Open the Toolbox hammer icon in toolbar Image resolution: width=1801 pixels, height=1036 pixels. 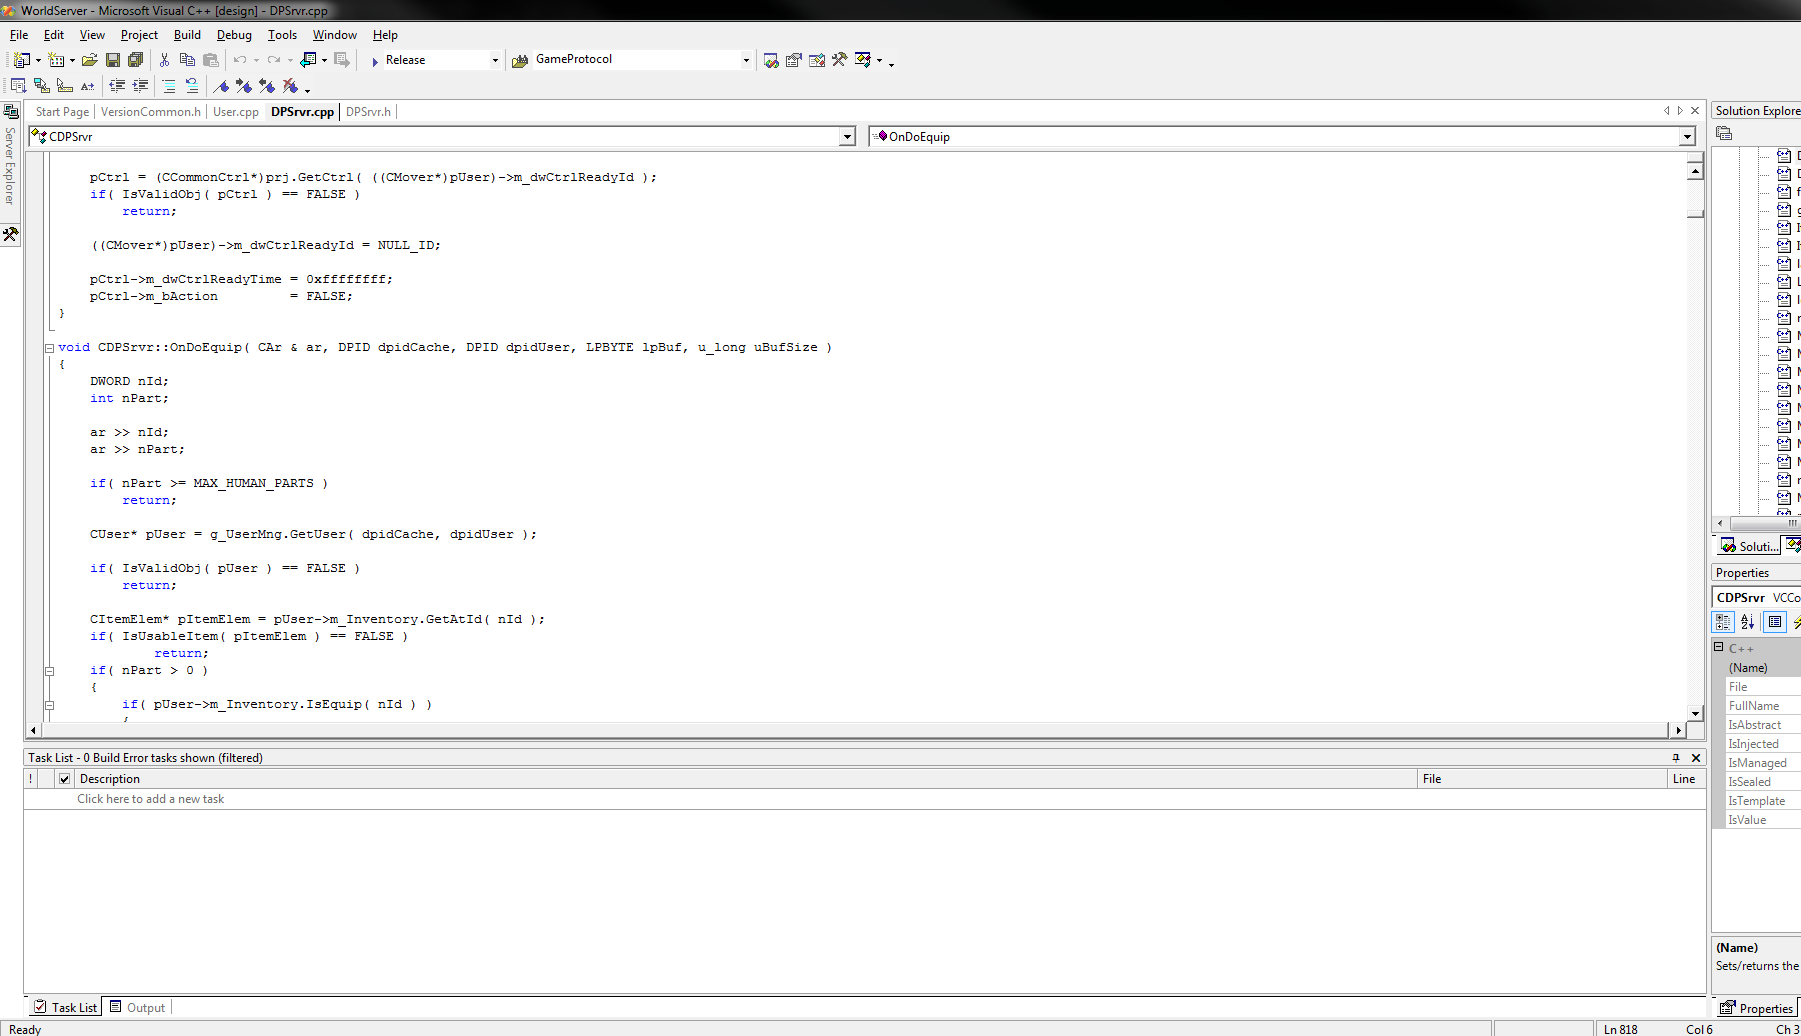click(x=839, y=60)
